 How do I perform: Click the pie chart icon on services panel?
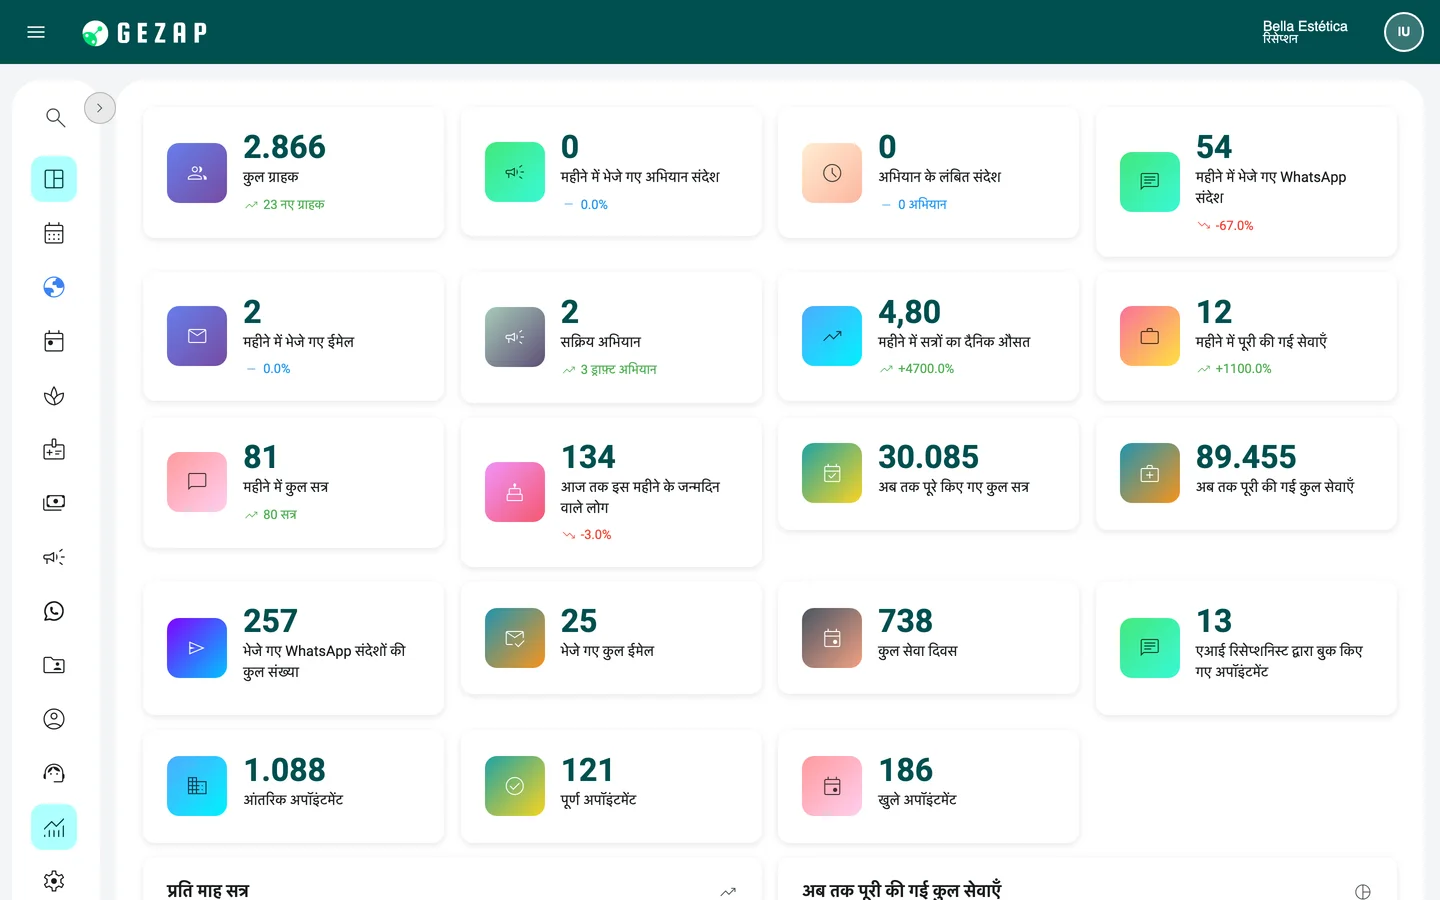pos(1362,891)
